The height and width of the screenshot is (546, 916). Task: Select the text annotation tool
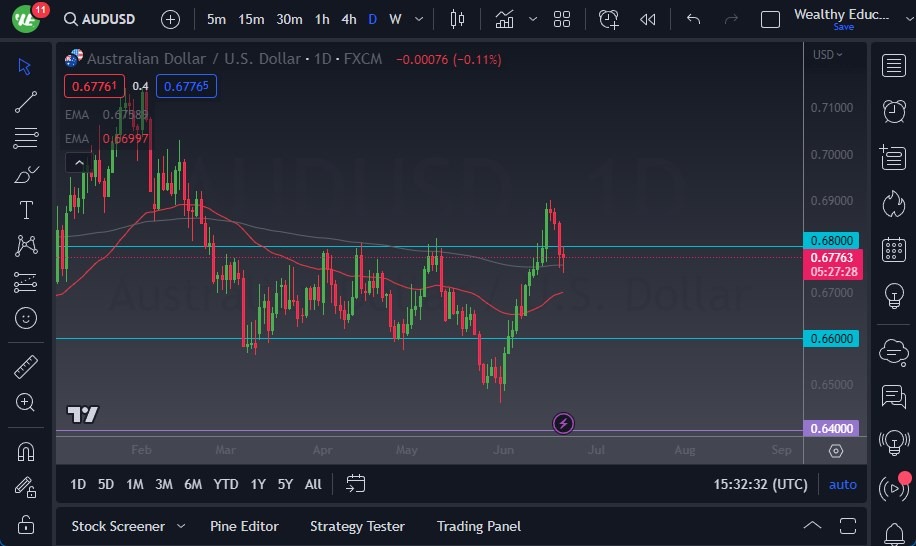[26, 210]
